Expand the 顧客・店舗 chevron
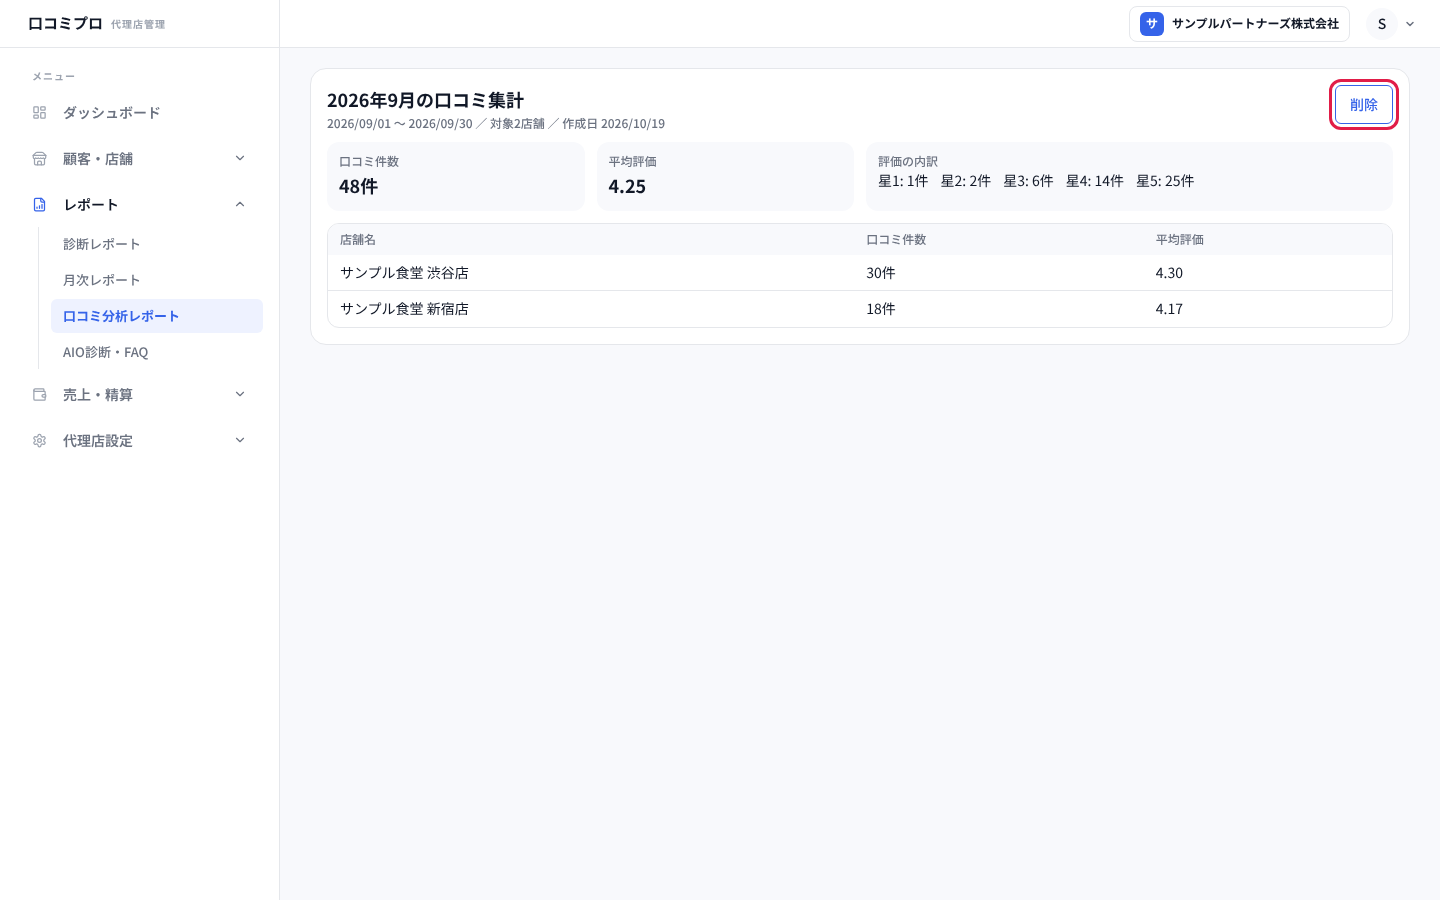The width and height of the screenshot is (1440, 900). tap(240, 158)
